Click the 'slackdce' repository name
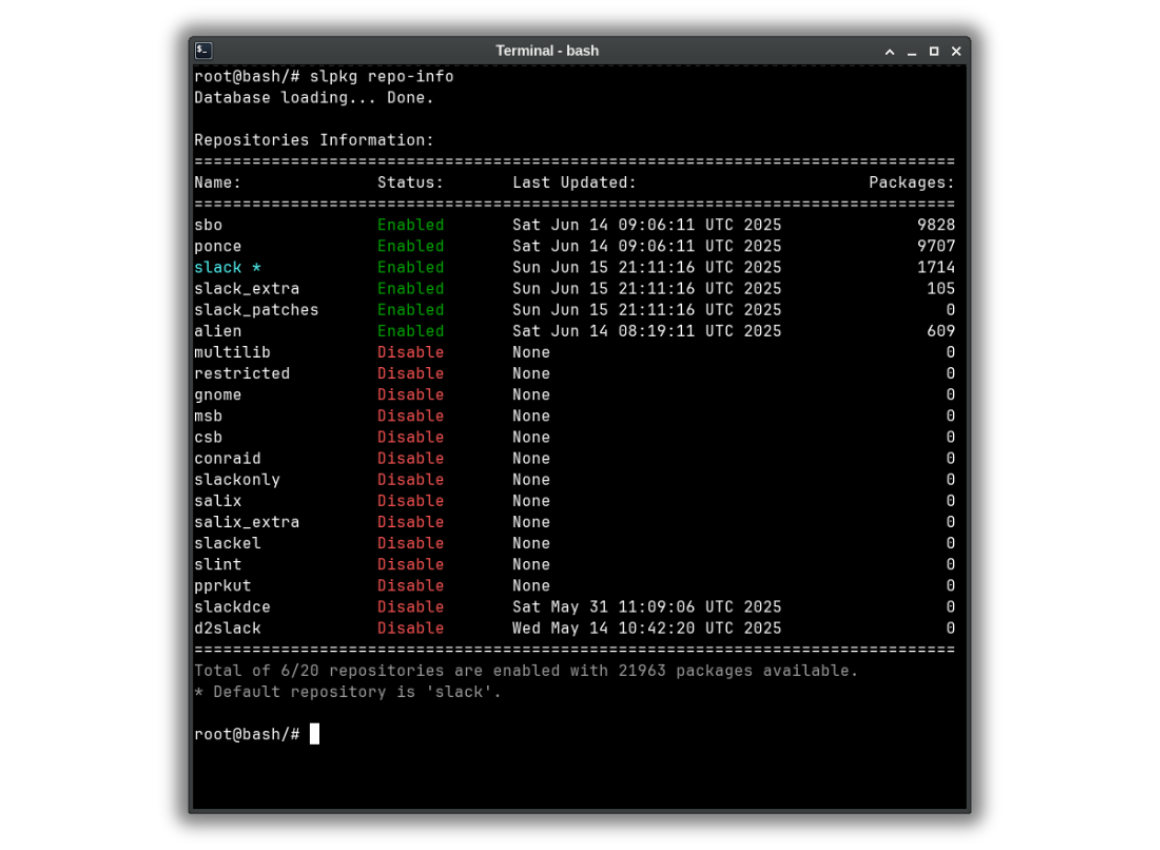Viewport: 1160px width, 850px height. [232, 607]
